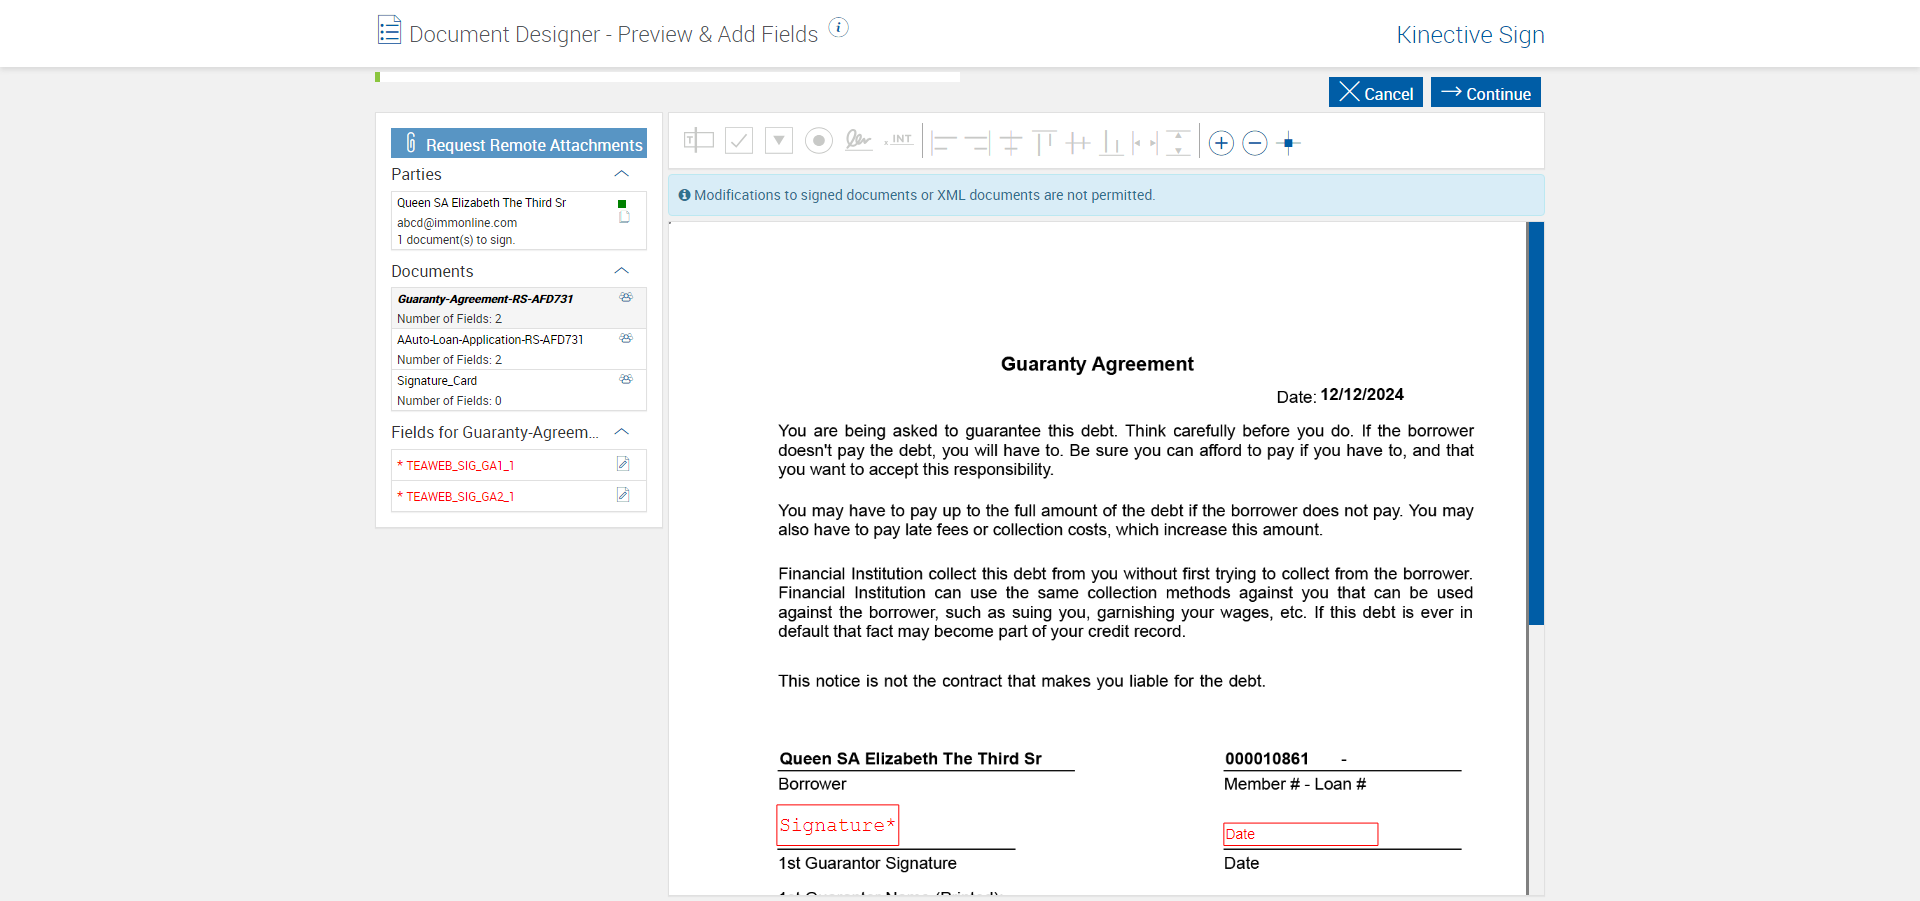Click Request Remote Attachments button
1920x901 pixels.
click(x=519, y=143)
